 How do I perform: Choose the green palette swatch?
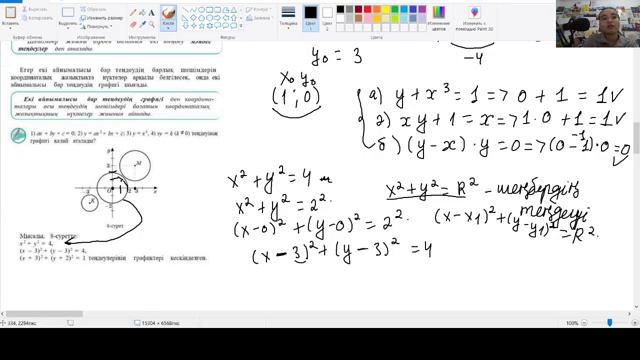coord(395,9)
